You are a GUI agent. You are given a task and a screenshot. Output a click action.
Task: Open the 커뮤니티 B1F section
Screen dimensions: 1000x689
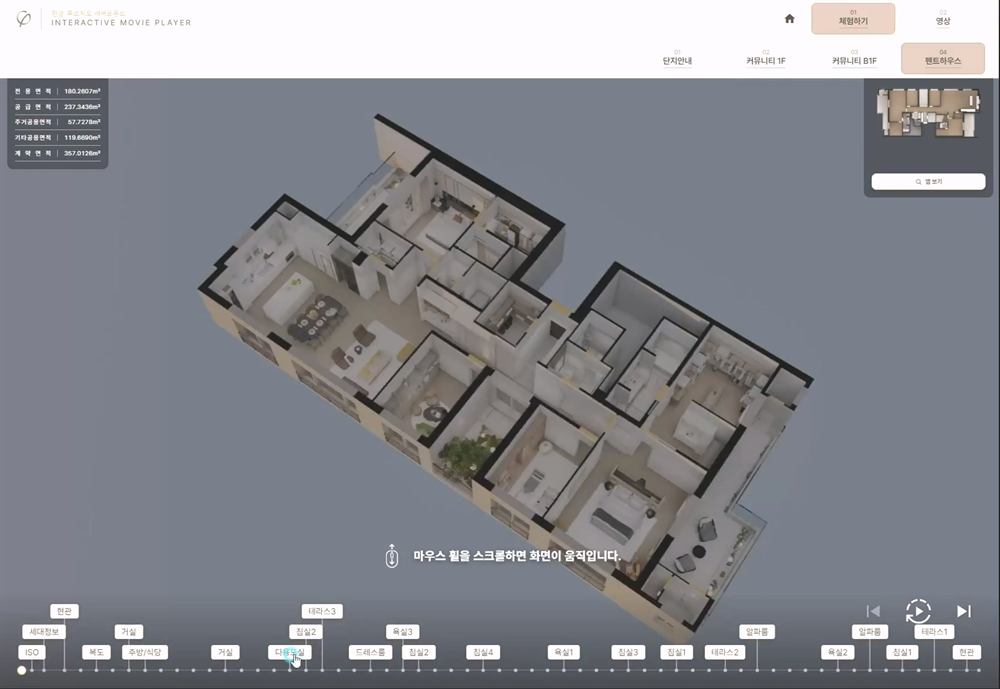pyautogui.click(x=855, y=59)
